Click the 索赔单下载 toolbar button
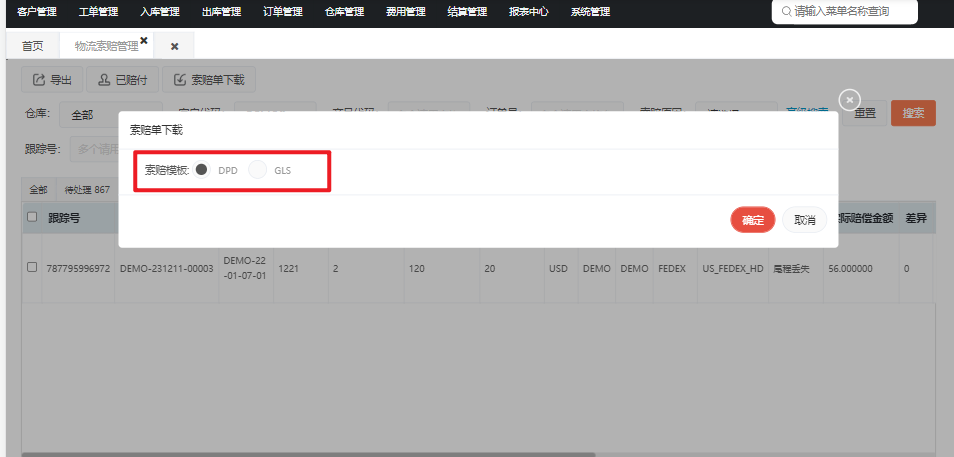954x457 pixels. pos(209,80)
